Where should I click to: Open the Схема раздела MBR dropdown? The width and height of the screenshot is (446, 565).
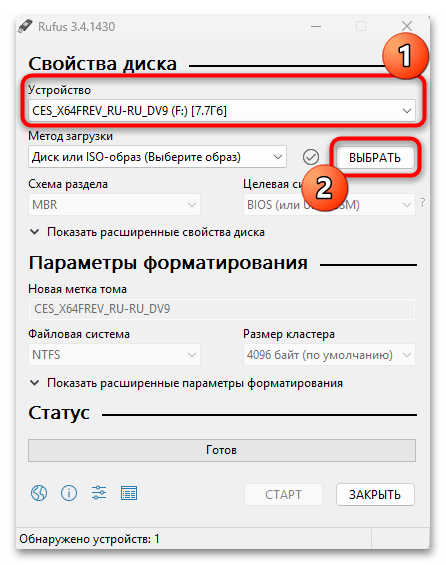tap(114, 205)
